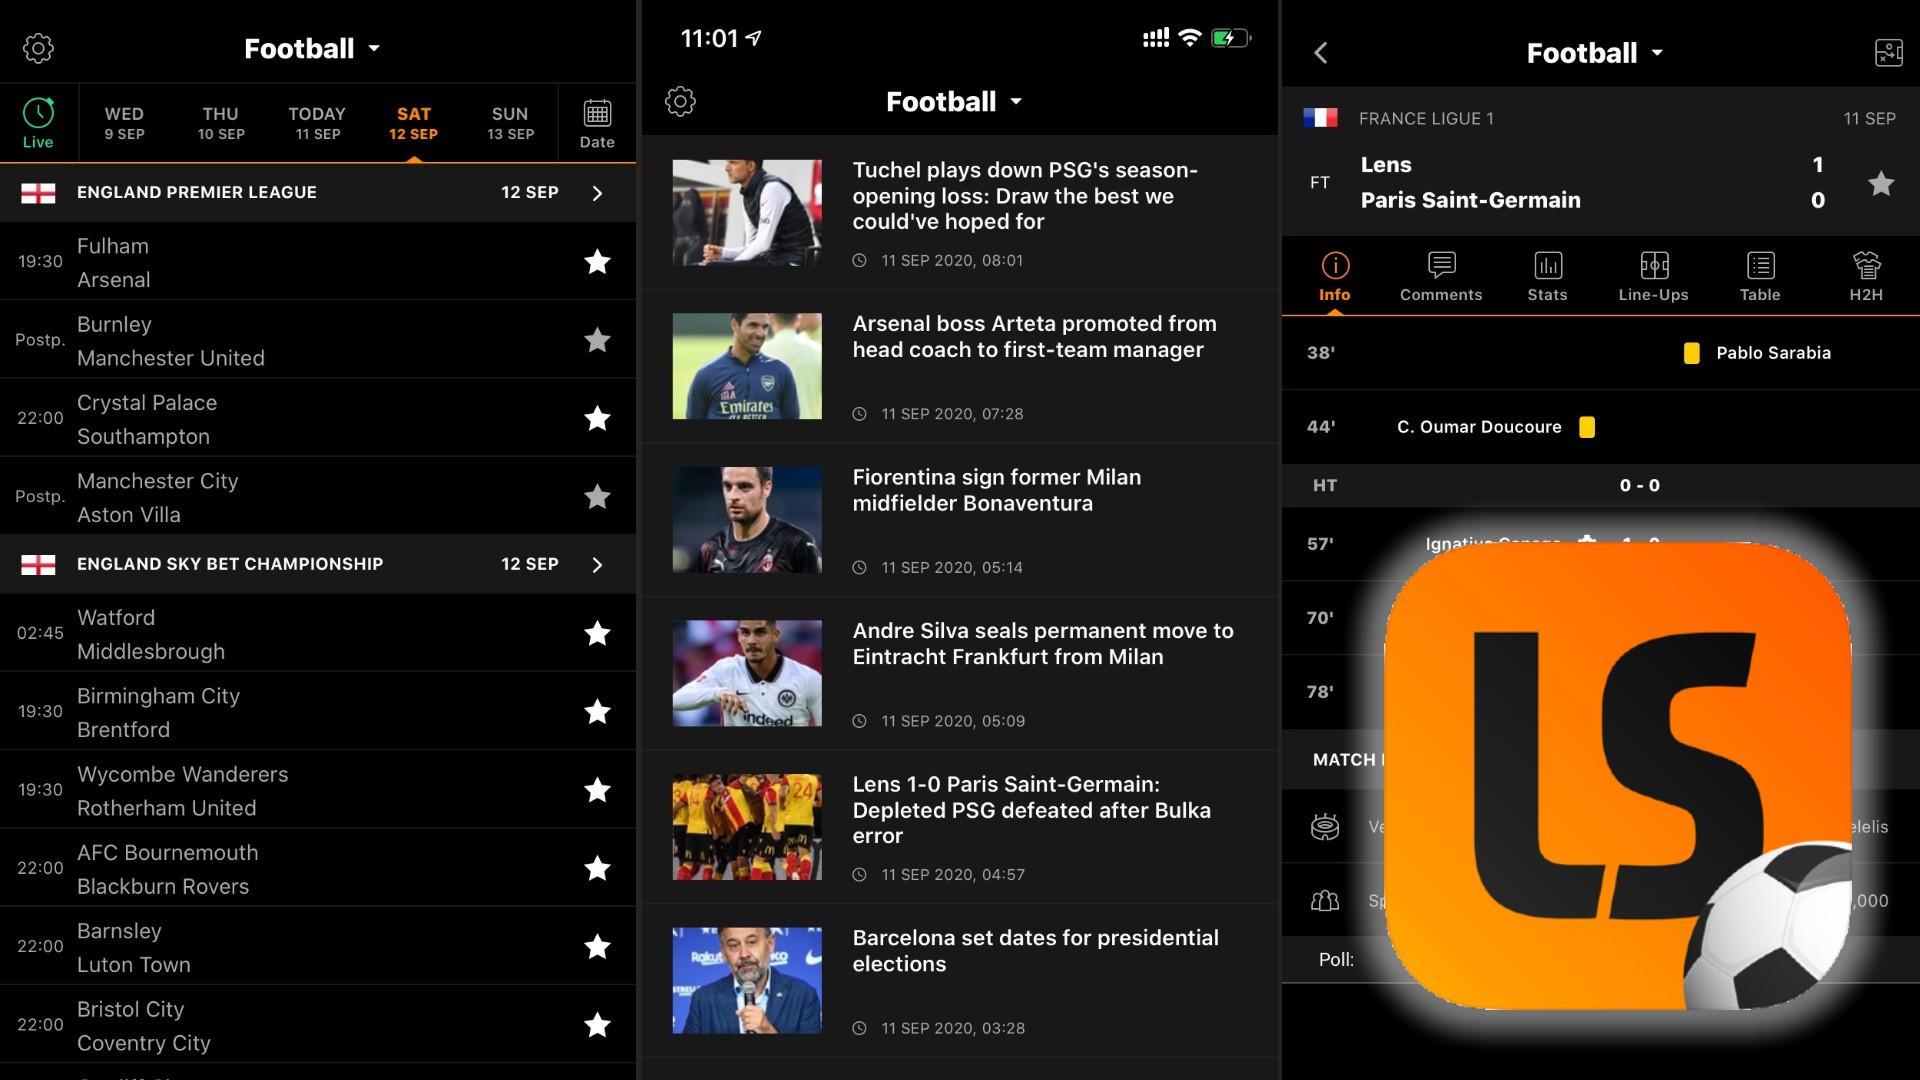Toggle favorite star for Fulham vs Arsenal
This screenshot has width=1920, height=1080.
point(597,260)
